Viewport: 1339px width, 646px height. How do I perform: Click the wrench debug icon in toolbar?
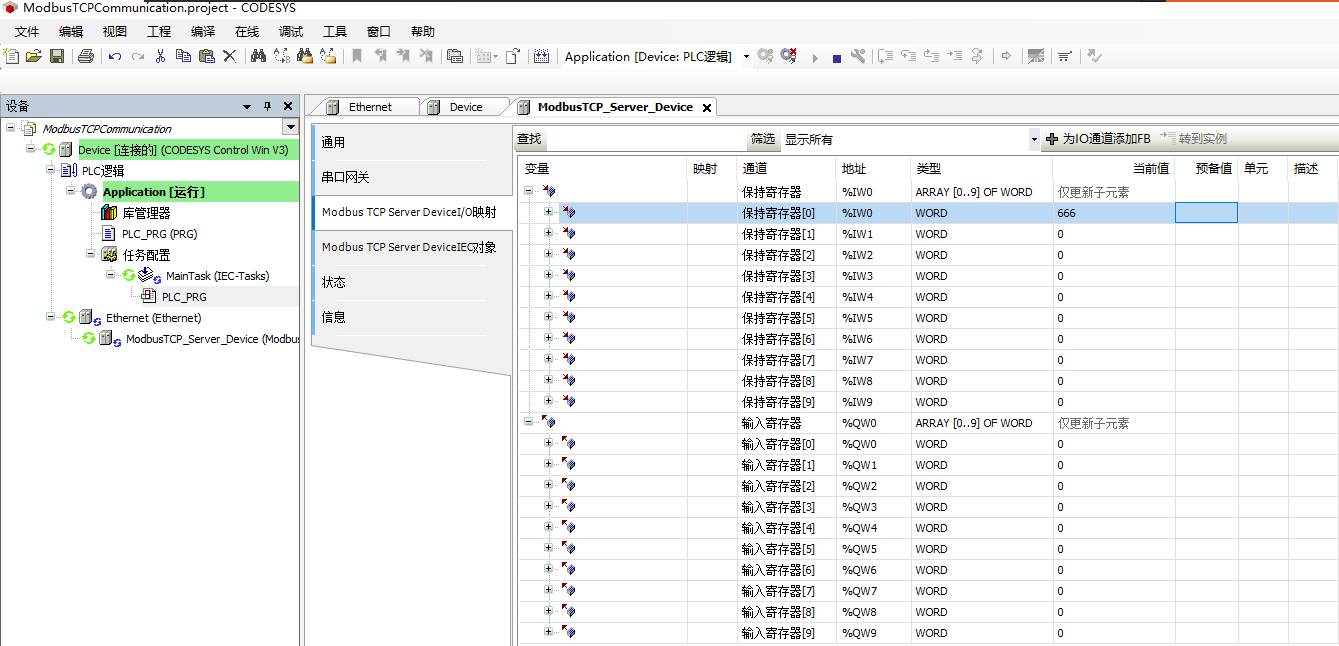point(858,56)
